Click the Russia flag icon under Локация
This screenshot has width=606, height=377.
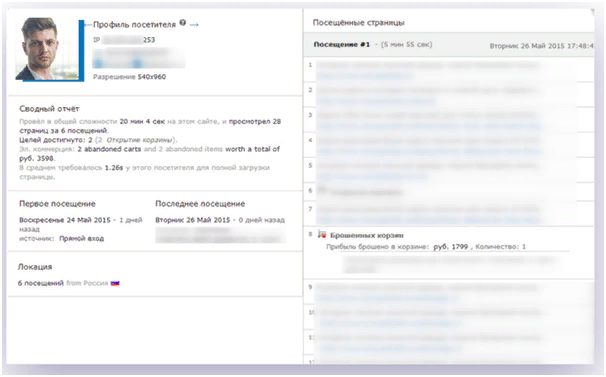click(x=115, y=283)
